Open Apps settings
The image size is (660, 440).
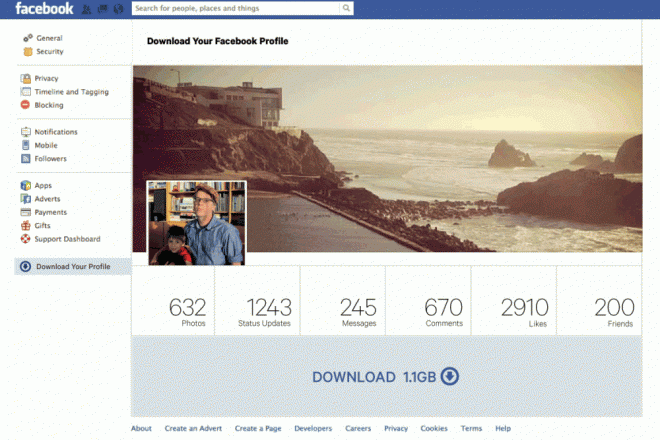[43, 186]
